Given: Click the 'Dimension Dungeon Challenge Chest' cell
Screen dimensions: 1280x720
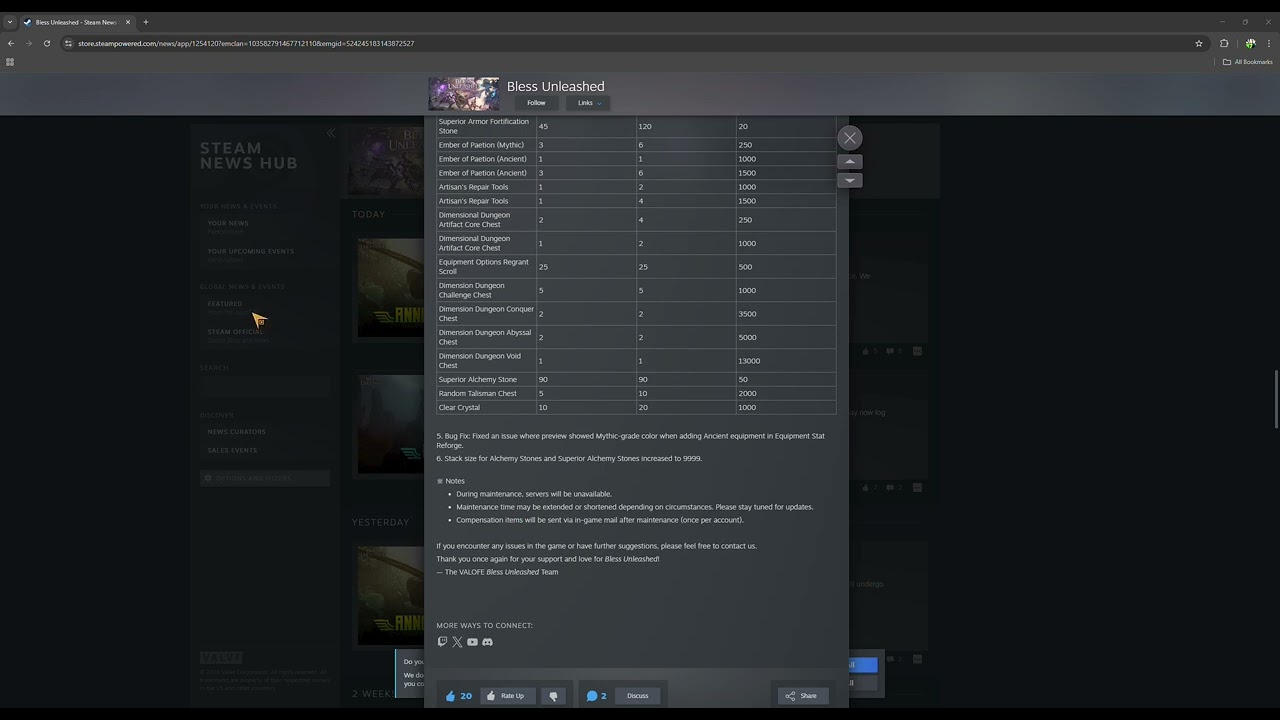Looking at the screenshot, I should tap(486, 290).
